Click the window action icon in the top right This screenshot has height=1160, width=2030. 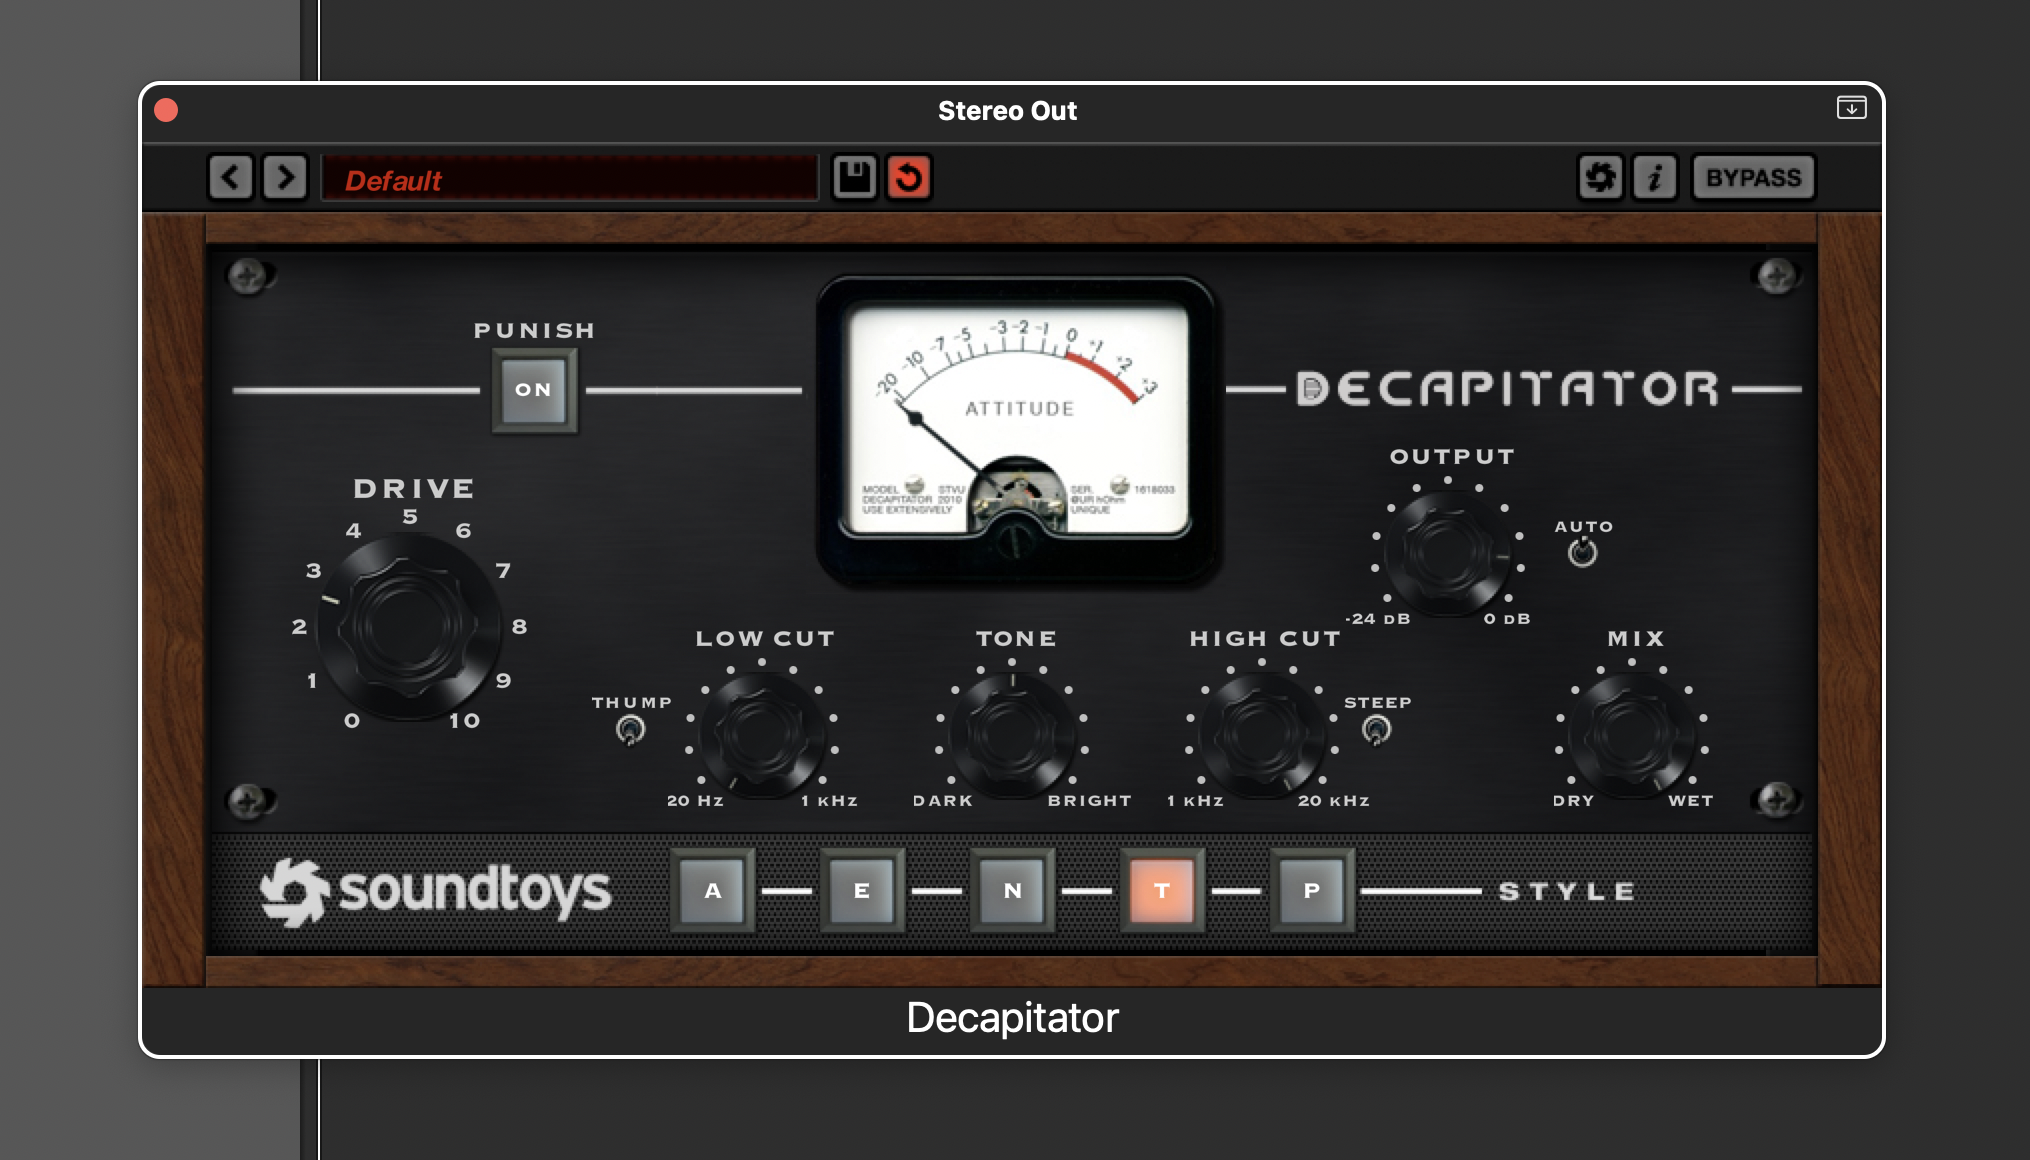tap(1851, 108)
